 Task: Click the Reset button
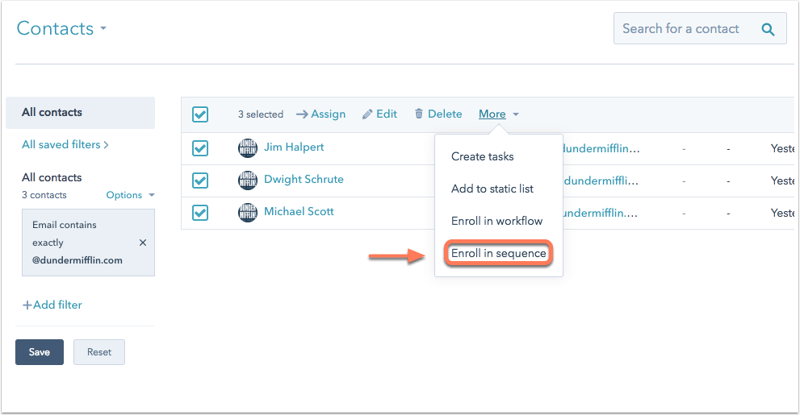(99, 352)
